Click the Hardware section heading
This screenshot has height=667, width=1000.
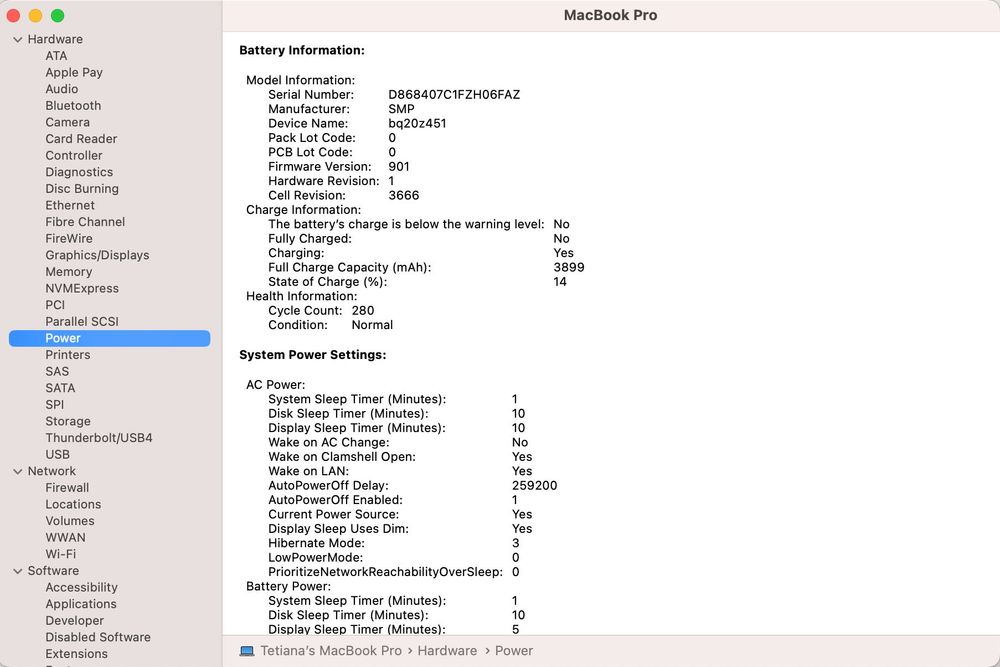point(55,40)
